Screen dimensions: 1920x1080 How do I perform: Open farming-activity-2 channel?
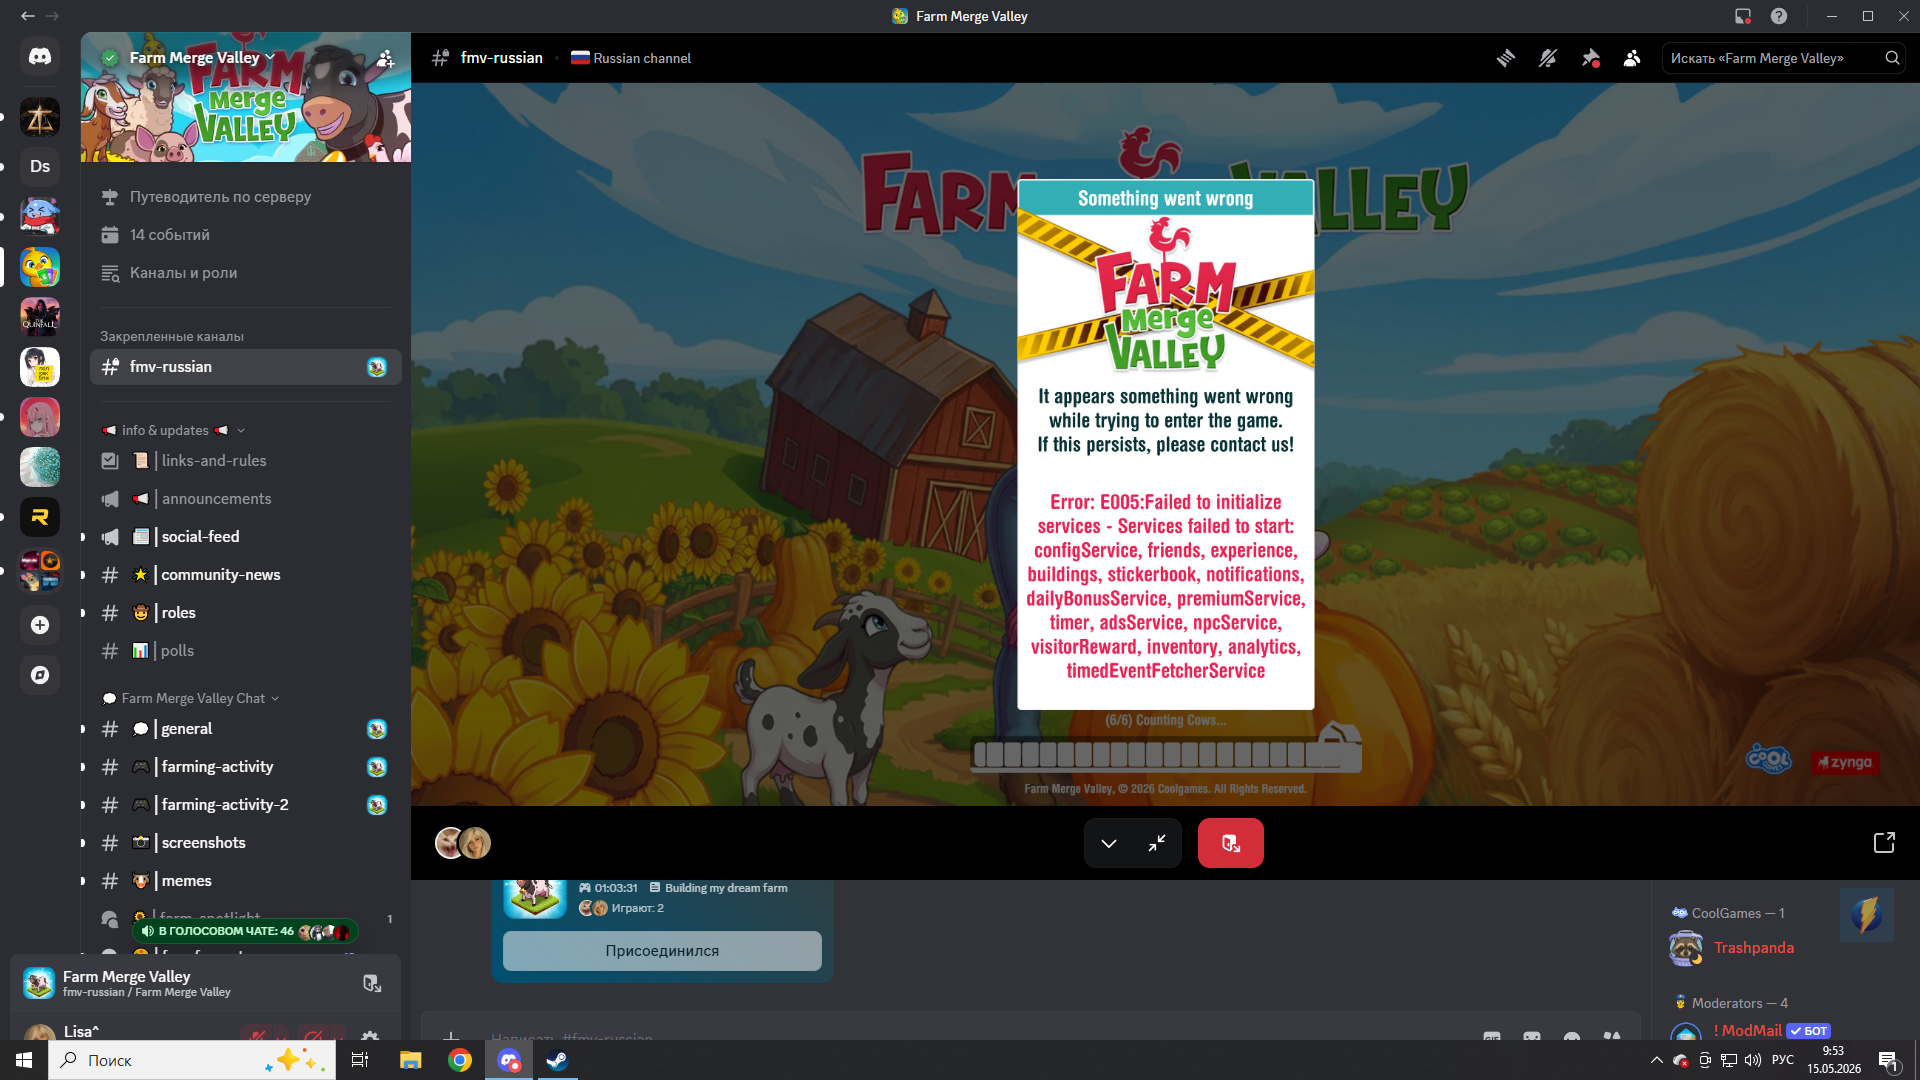(246, 805)
